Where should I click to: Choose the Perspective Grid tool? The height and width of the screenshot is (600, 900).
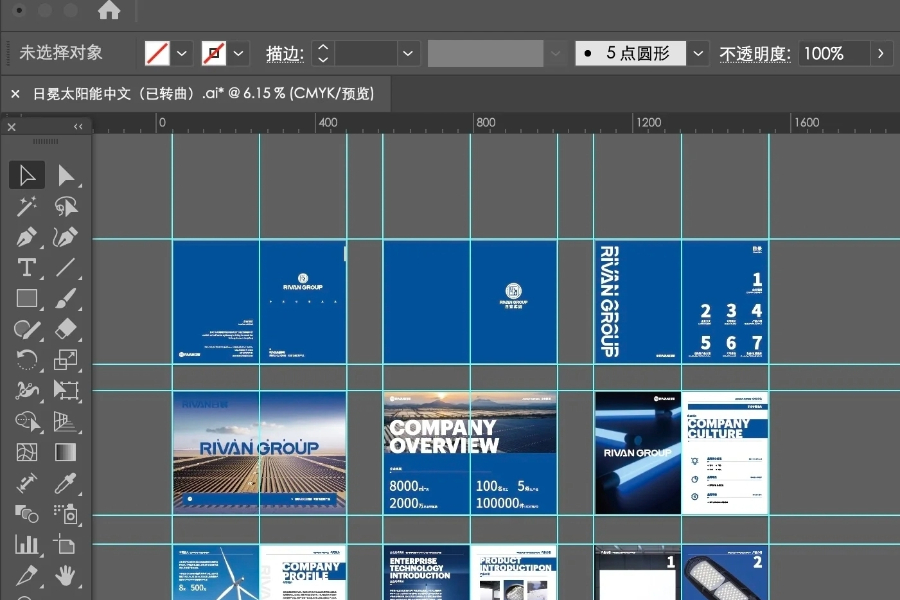pyautogui.click(x=65, y=422)
